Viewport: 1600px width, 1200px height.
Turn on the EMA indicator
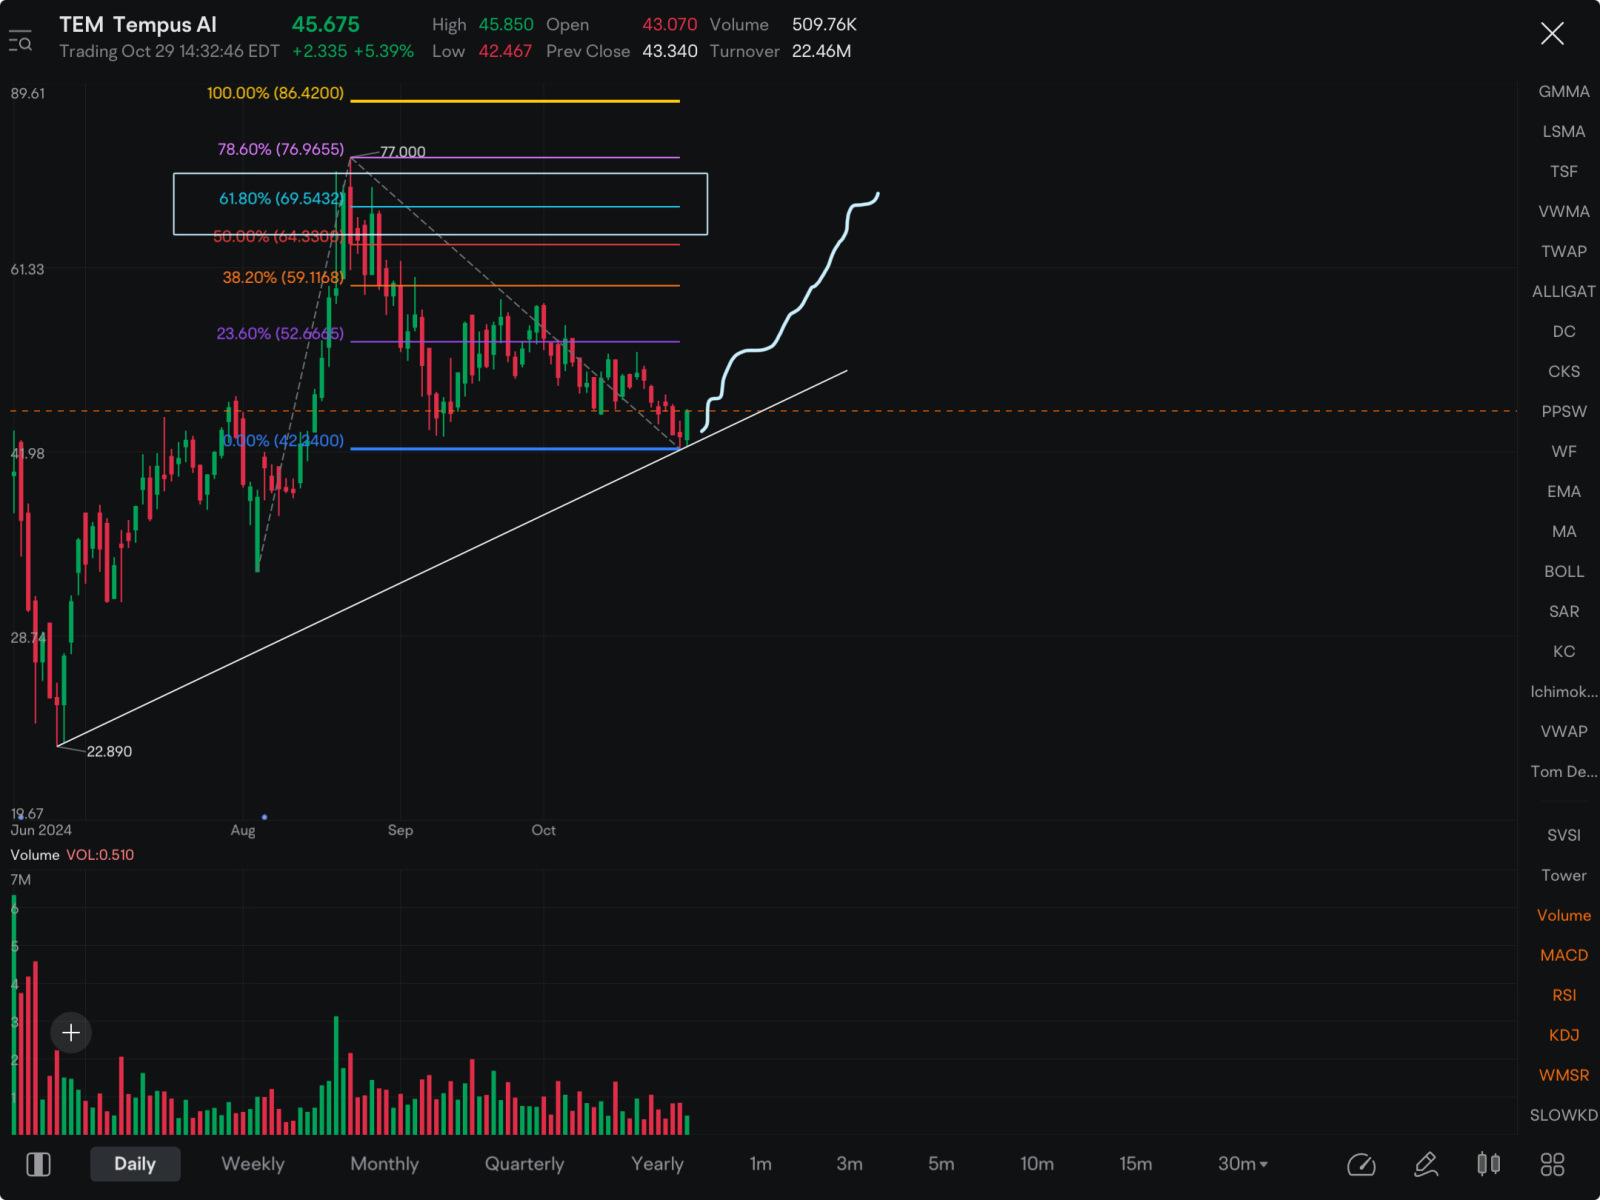(1564, 491)
